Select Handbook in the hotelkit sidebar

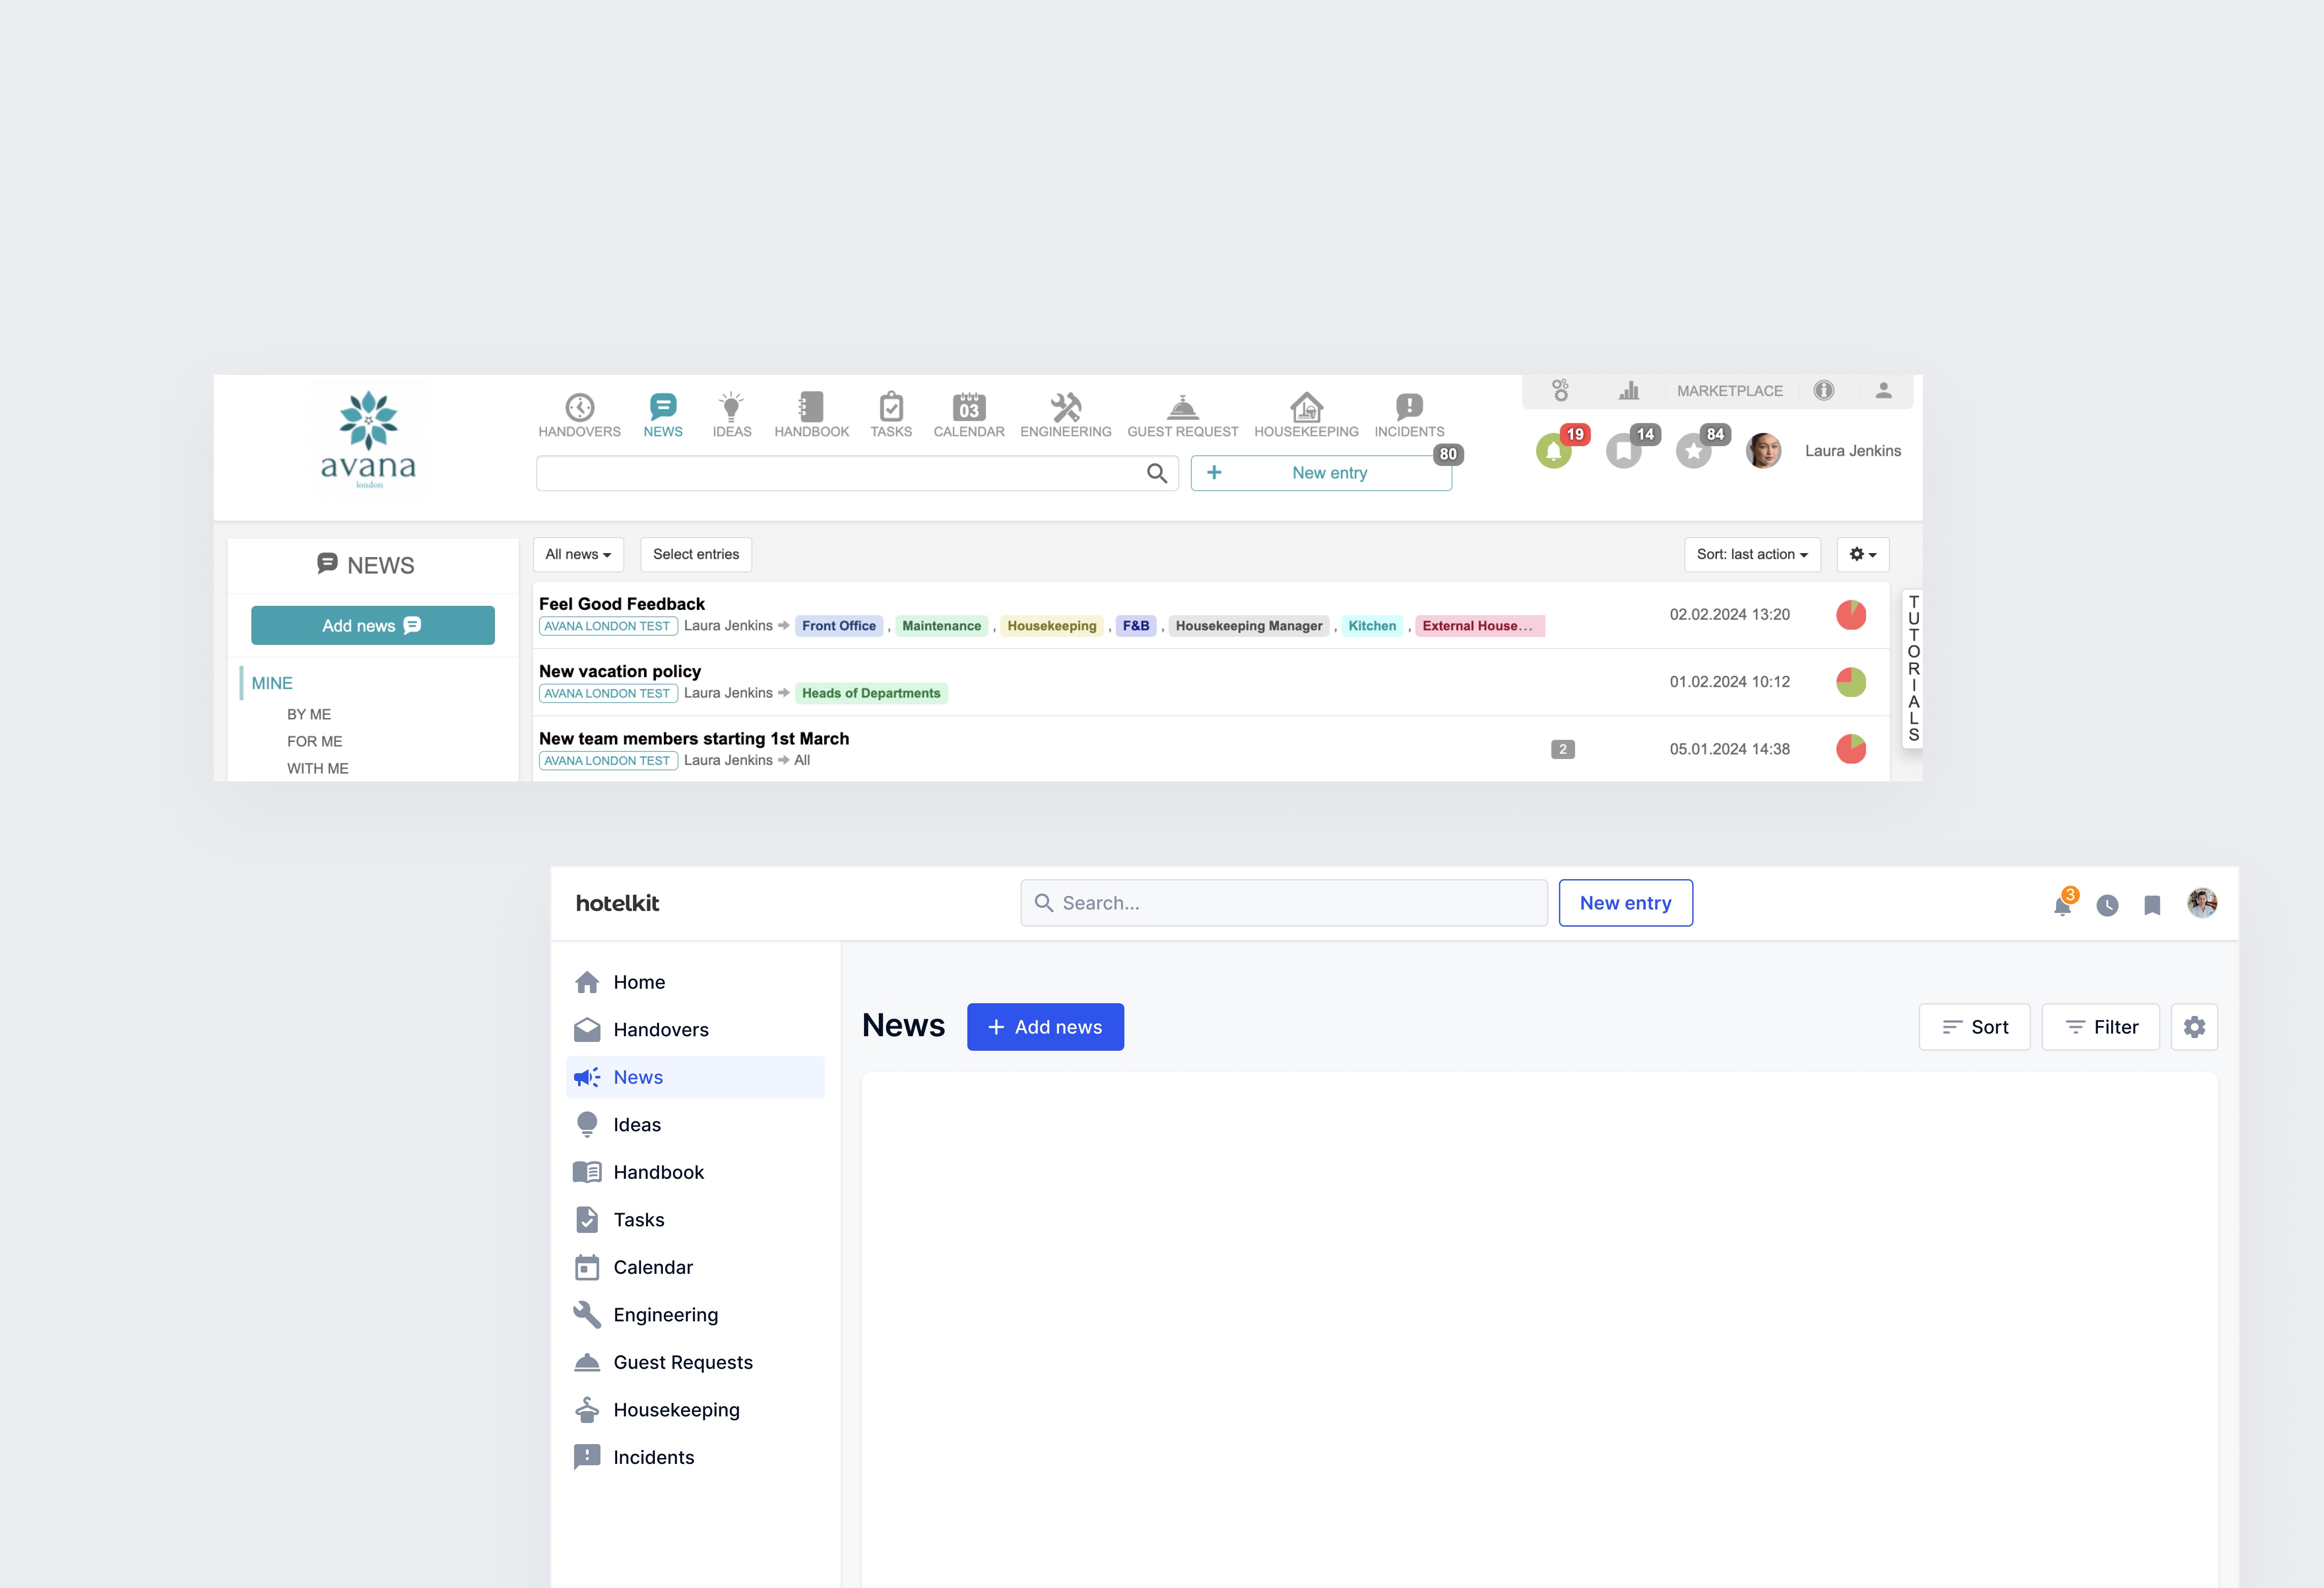[658, 1172]
